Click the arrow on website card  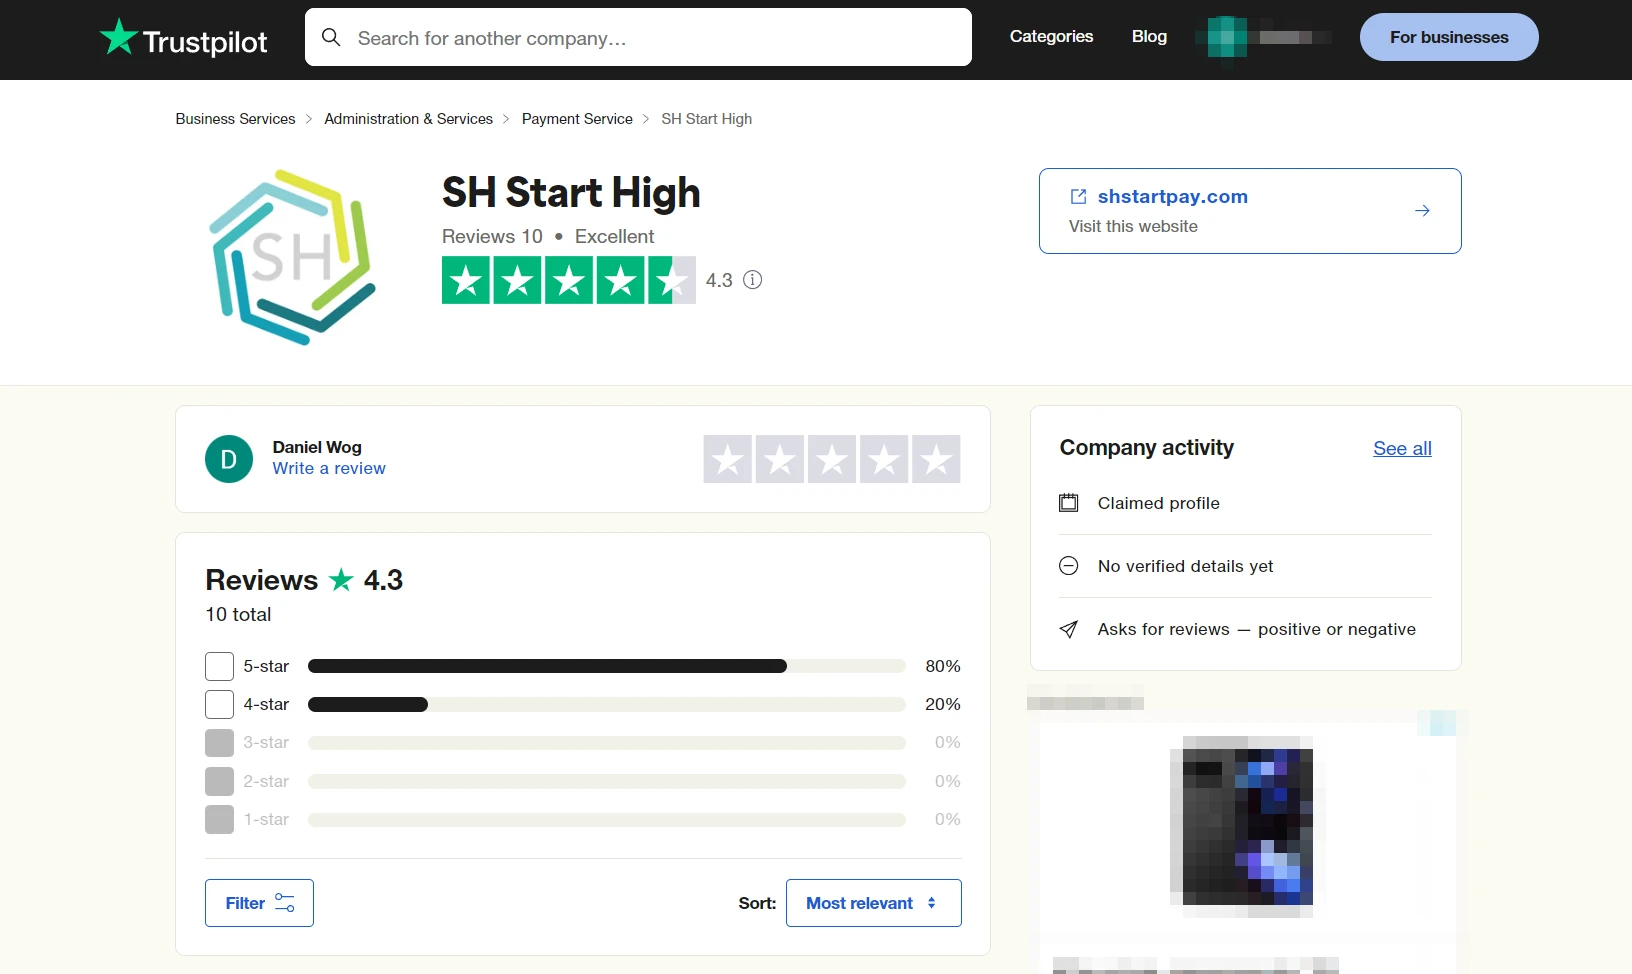[x=1422, y=211]
